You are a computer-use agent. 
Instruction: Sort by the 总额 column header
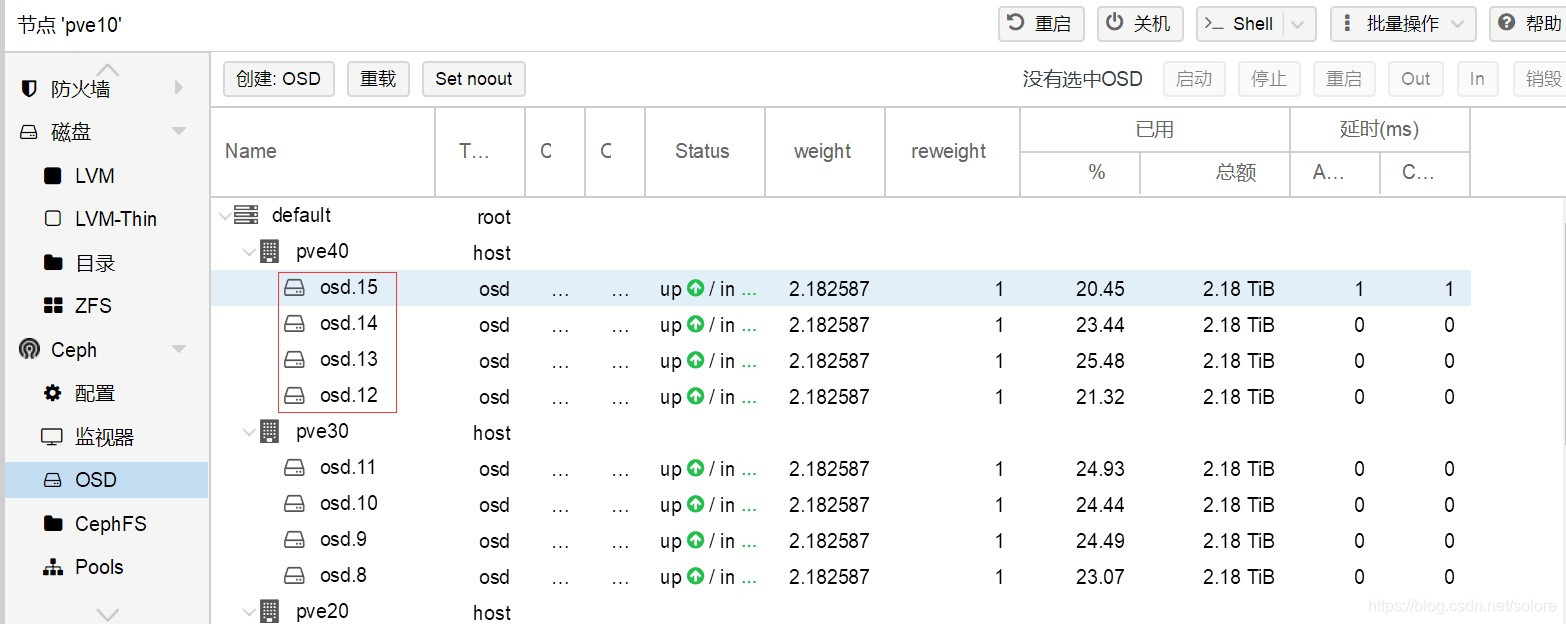1215,174
